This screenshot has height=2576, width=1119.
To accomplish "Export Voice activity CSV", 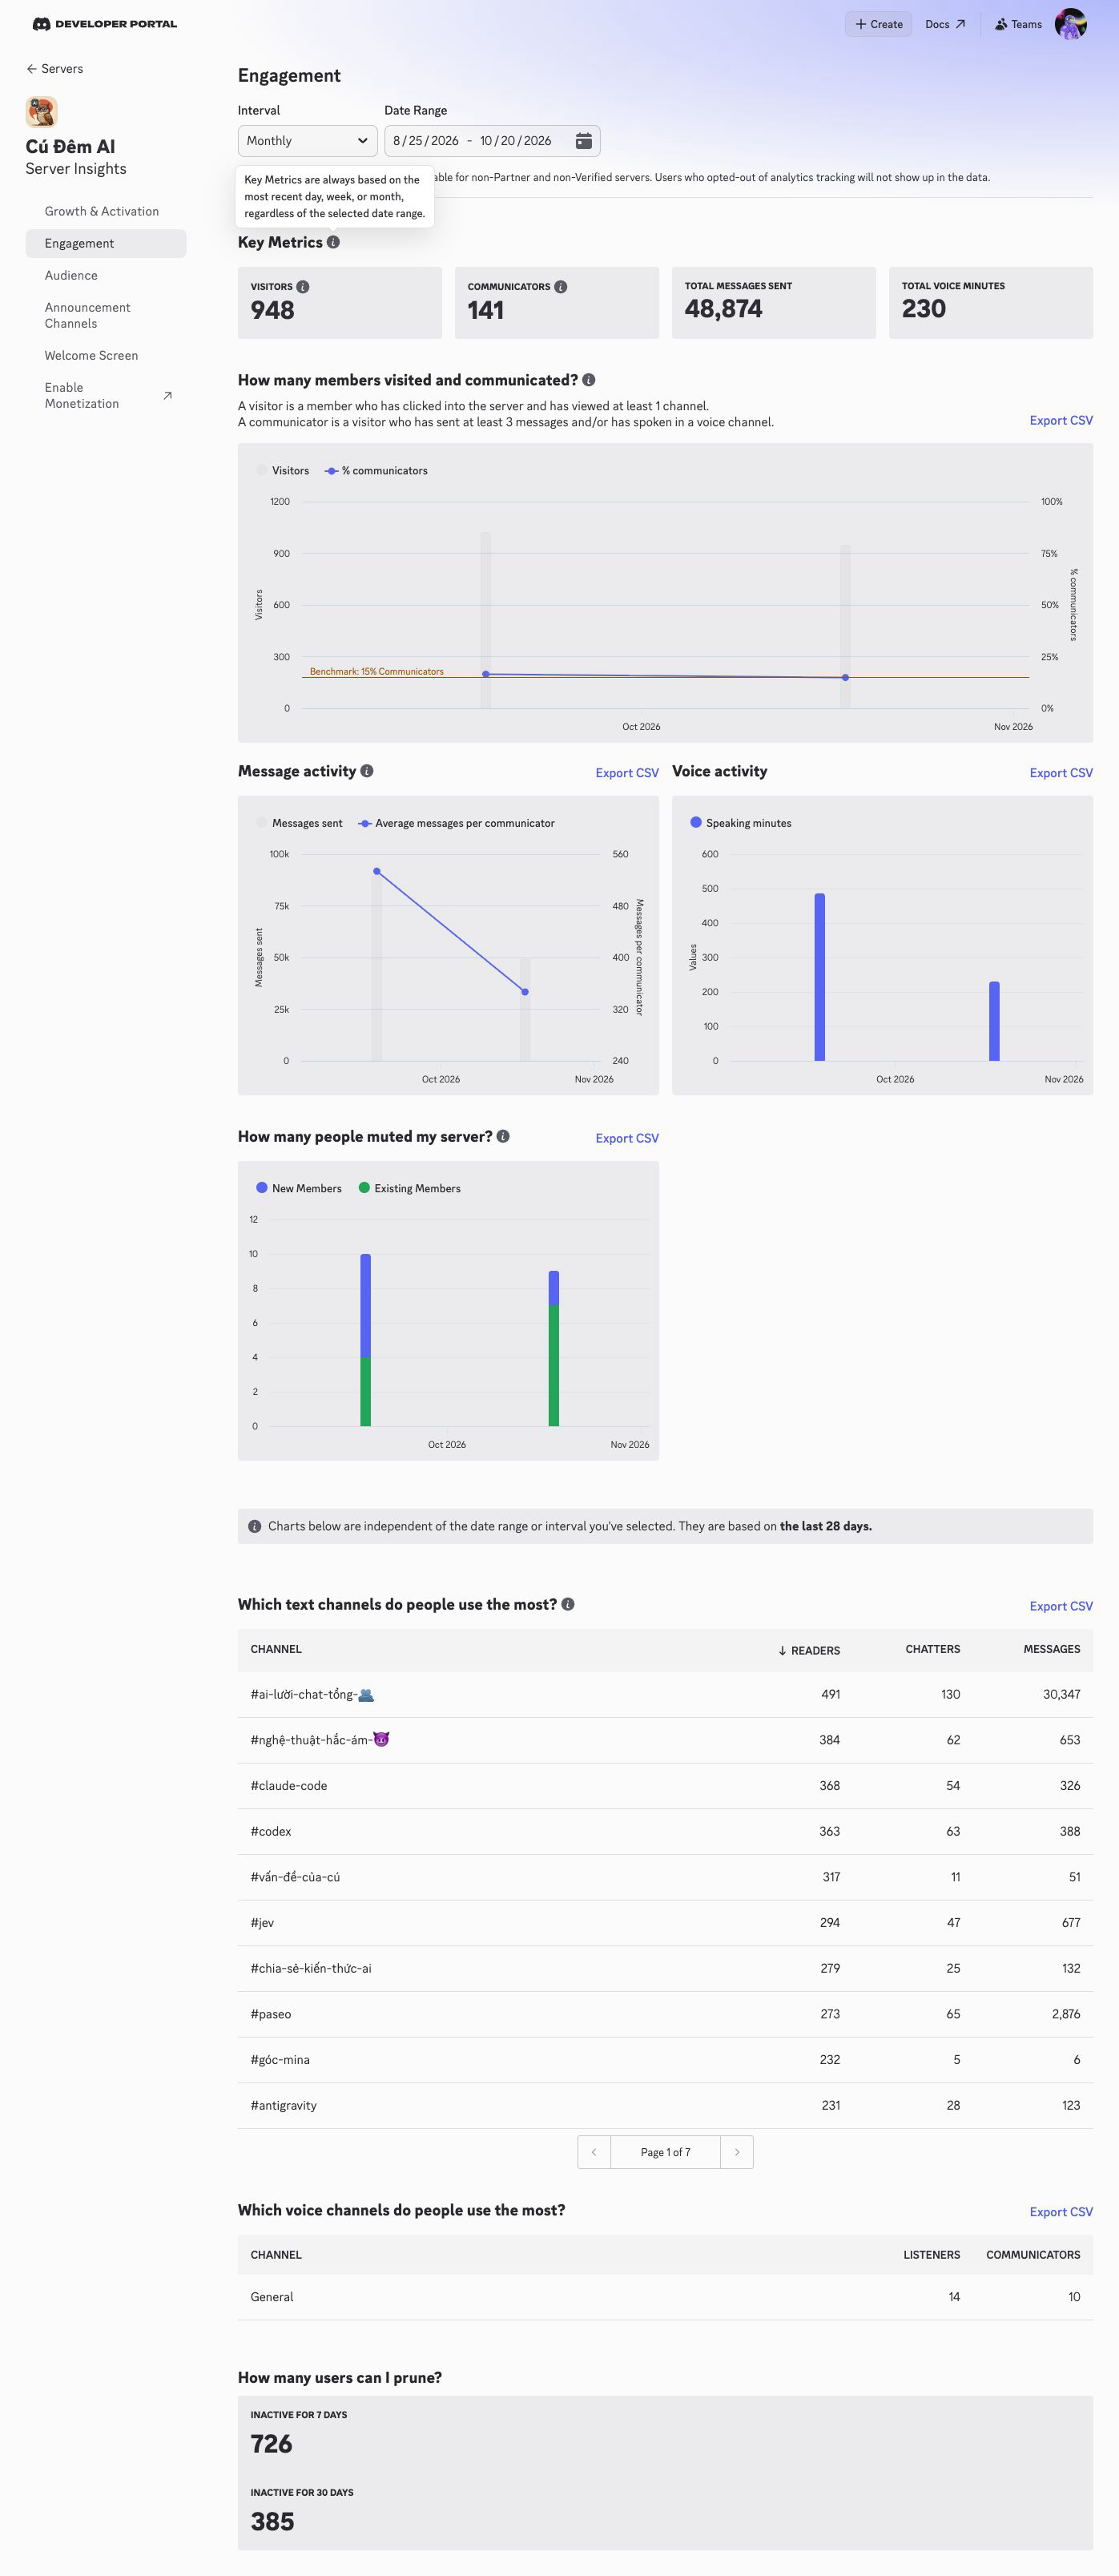I will (1061, 773).
